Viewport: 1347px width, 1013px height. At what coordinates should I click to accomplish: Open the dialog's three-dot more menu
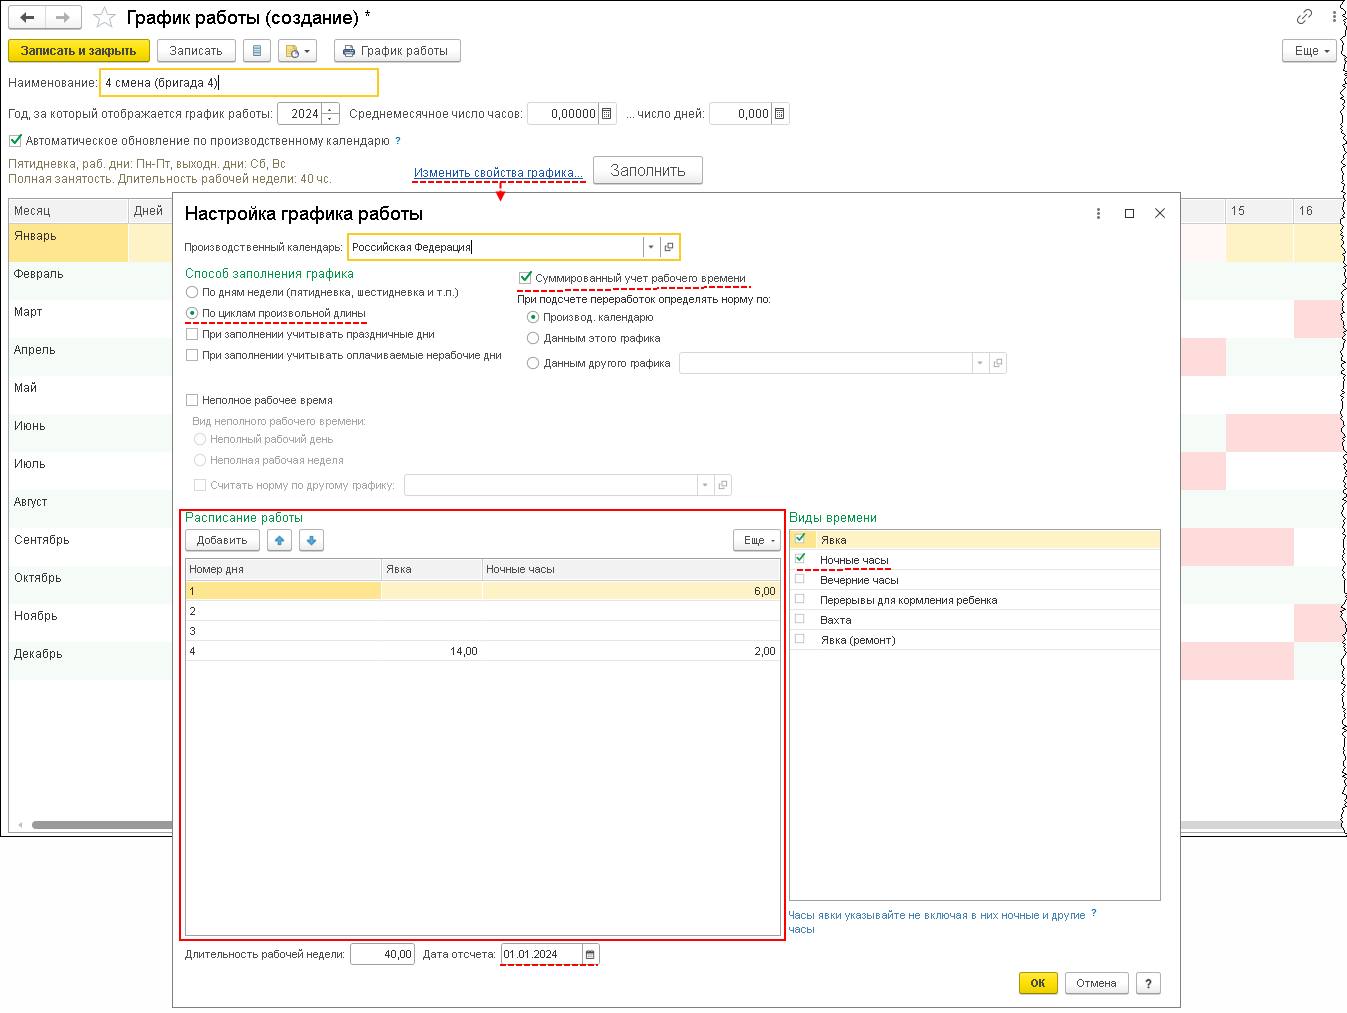tap(1098, 213)
